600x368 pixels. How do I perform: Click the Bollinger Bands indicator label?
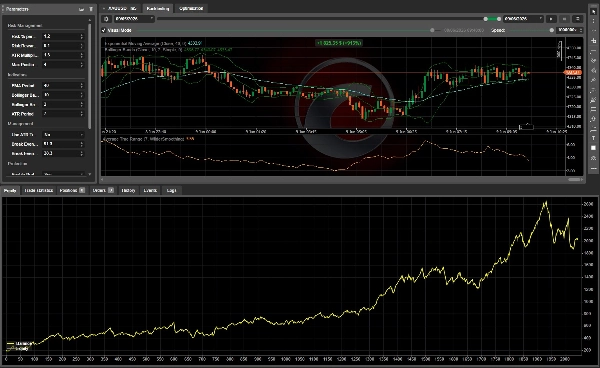[x=168, y=49]
